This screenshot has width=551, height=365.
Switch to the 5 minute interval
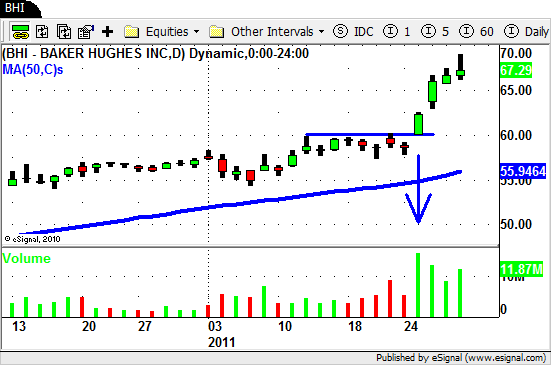pyautogui.click(x=435, y=31)
